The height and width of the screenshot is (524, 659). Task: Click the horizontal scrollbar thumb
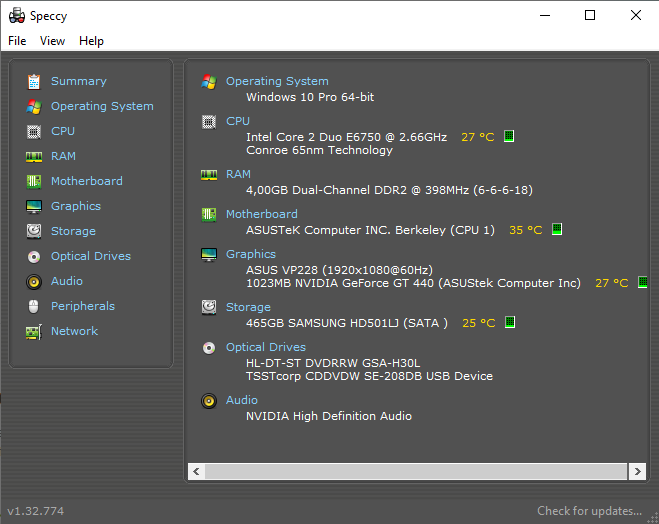416,471
